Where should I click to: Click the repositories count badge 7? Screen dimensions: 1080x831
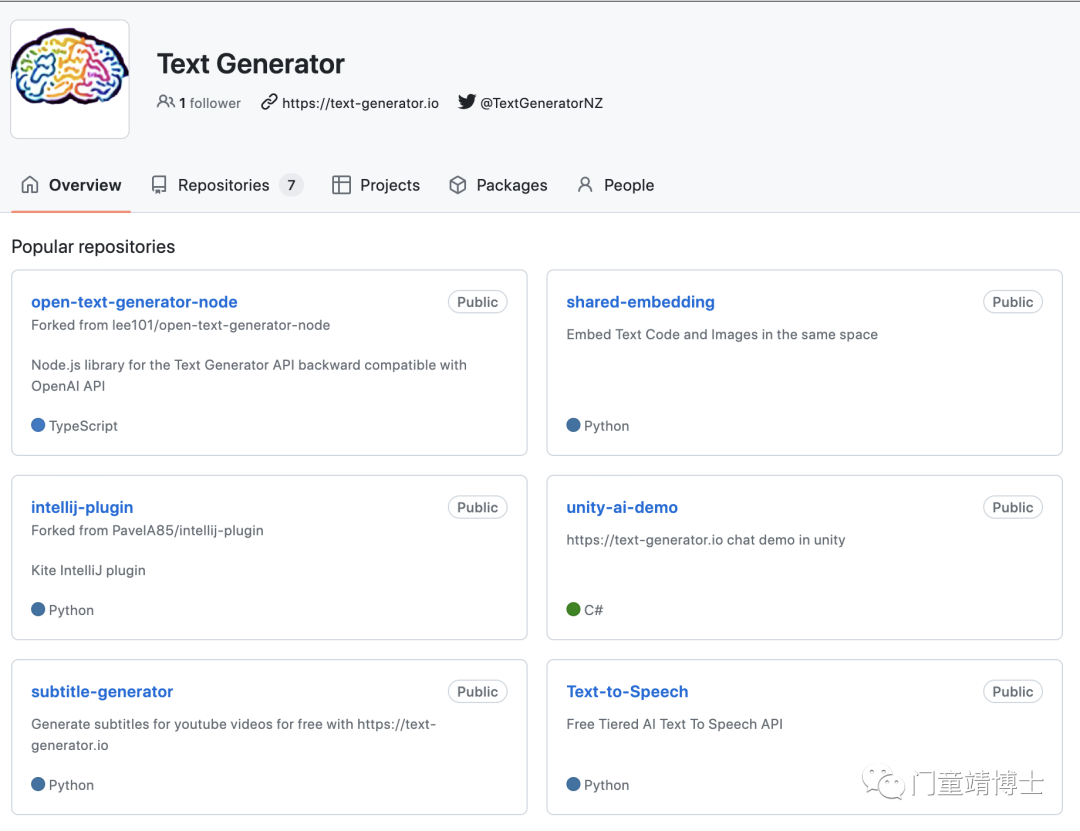click(291, 185)
